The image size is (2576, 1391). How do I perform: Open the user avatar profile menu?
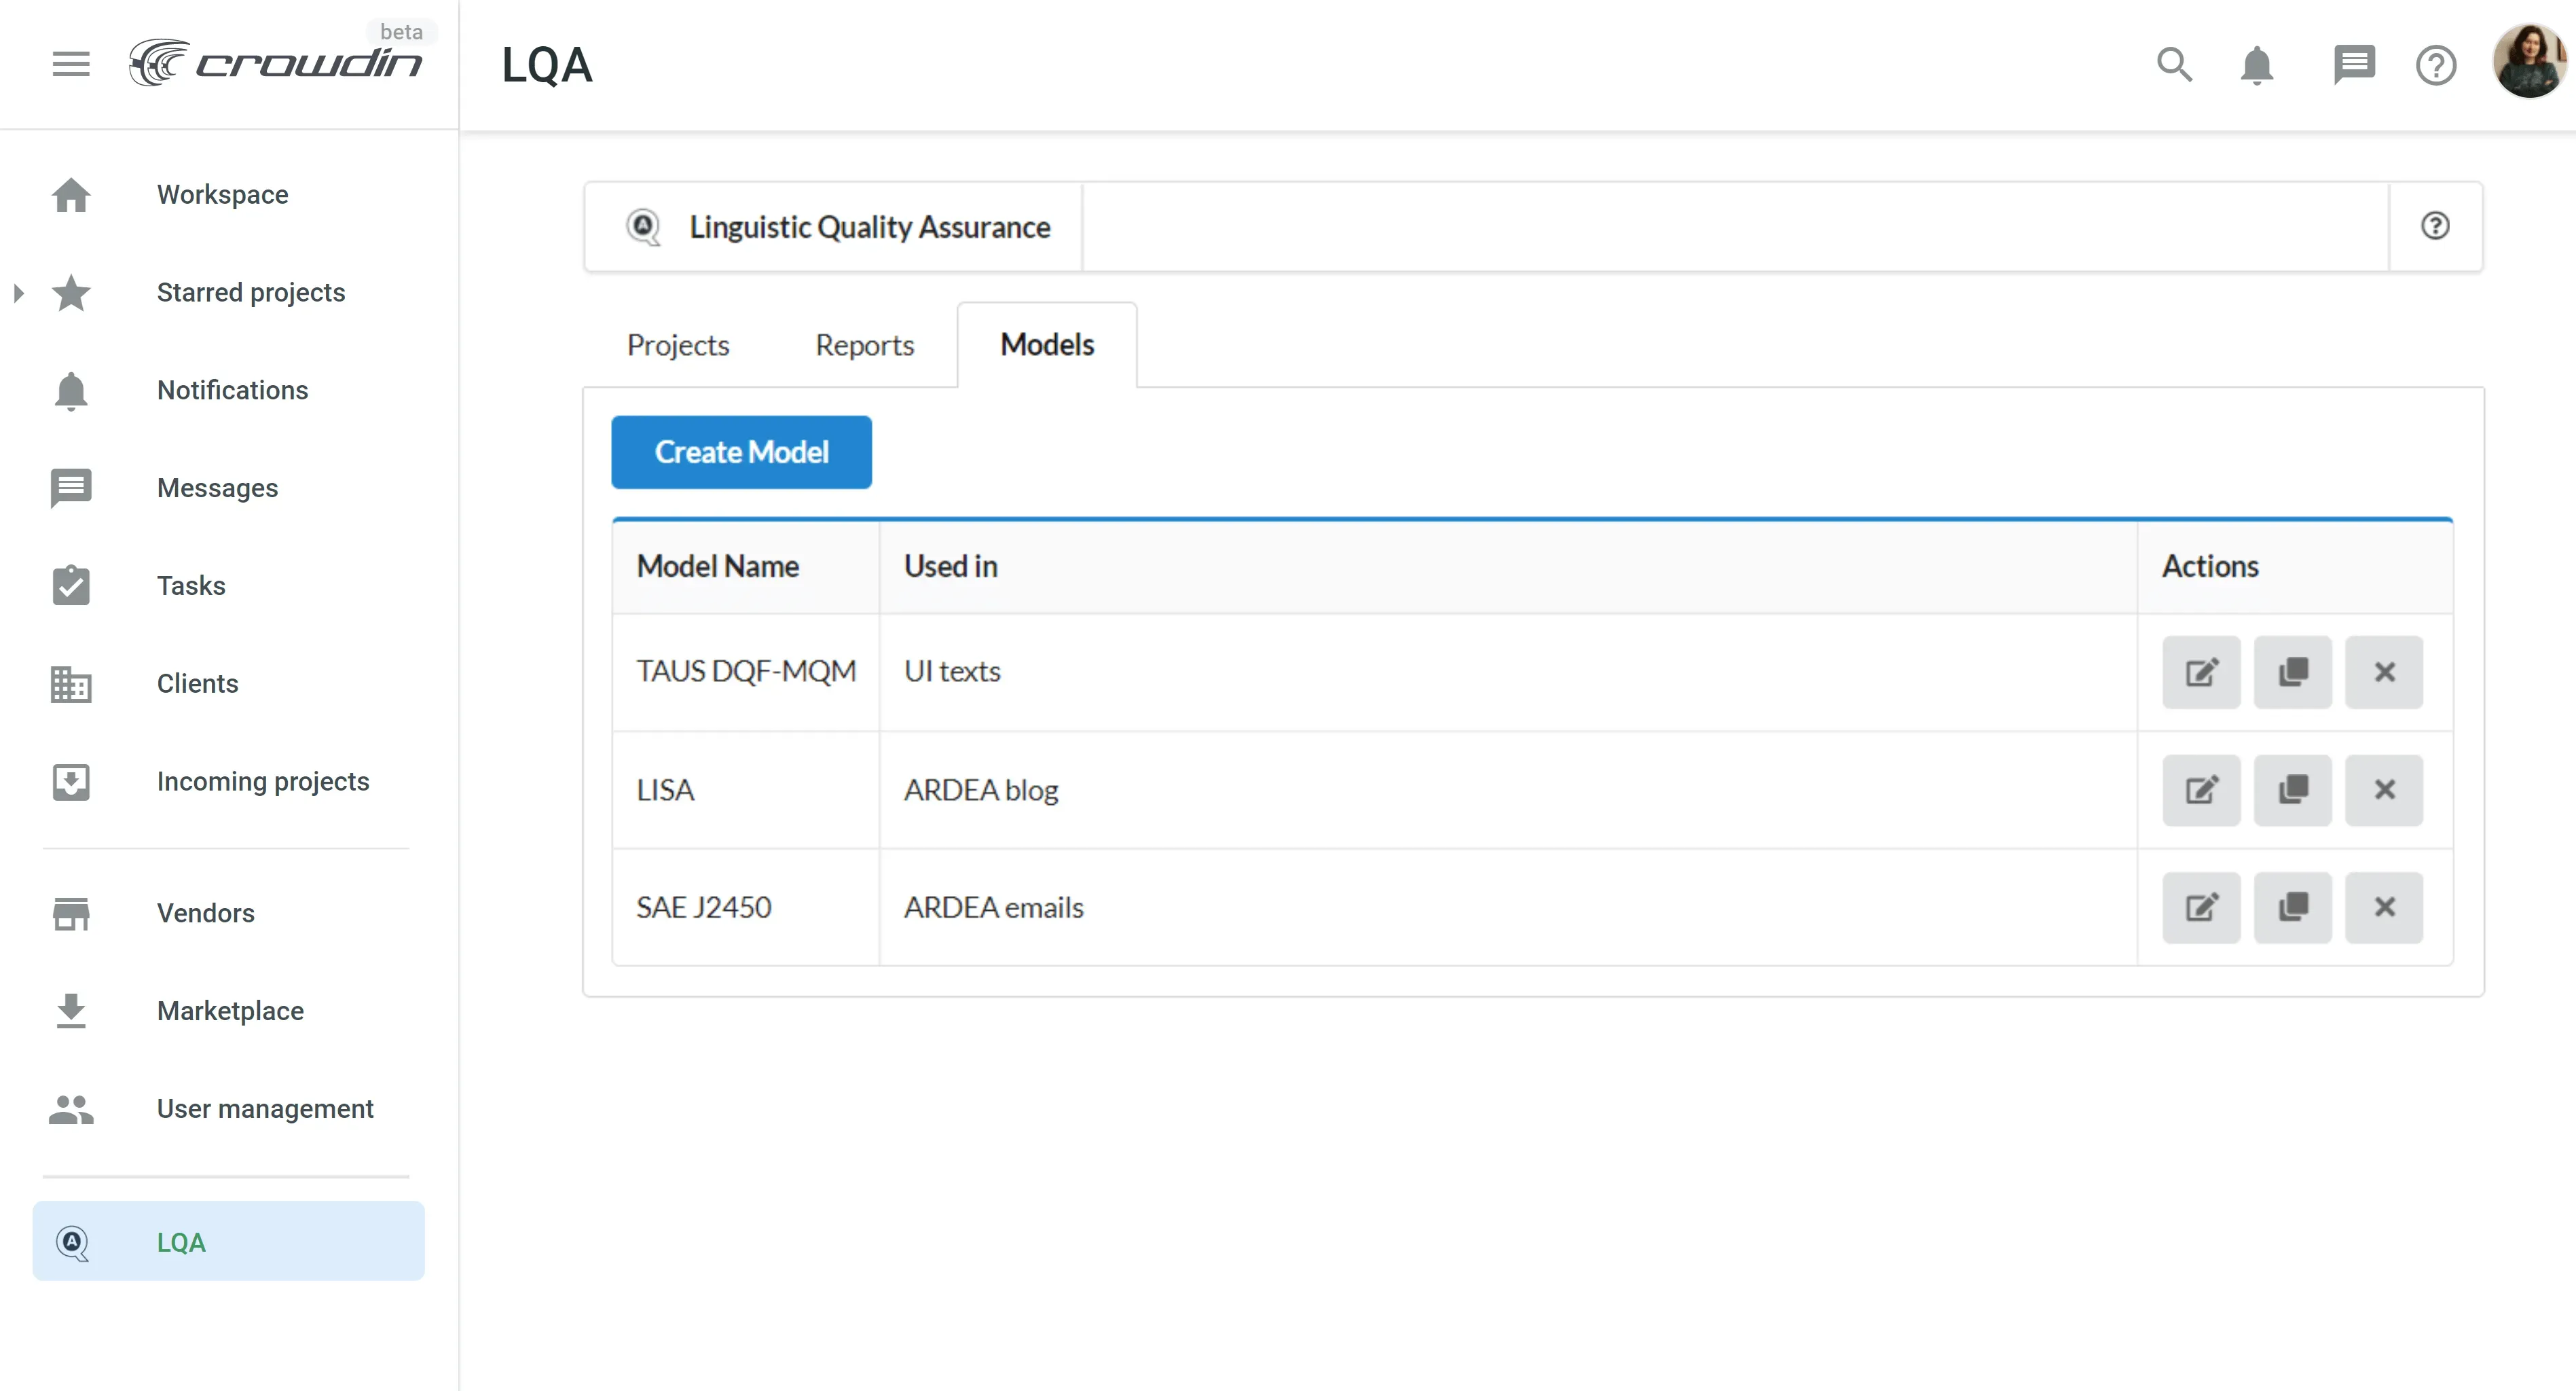(2529, 62)
